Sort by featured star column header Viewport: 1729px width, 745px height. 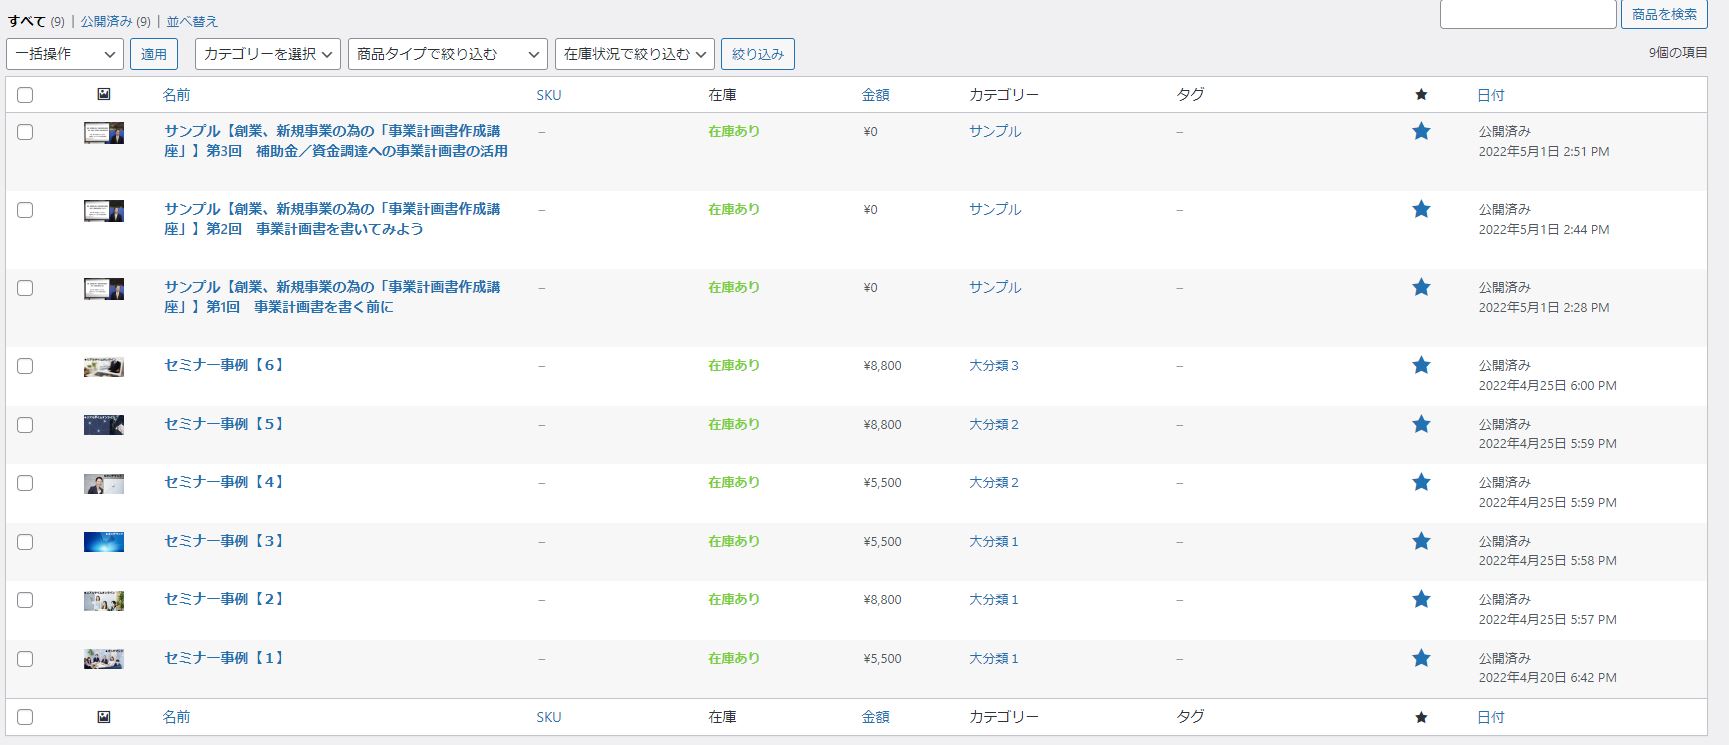[x=1421, y=95]
